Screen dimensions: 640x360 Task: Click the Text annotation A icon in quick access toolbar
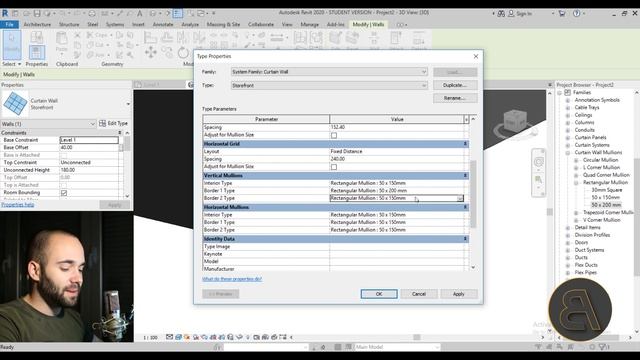140,13
